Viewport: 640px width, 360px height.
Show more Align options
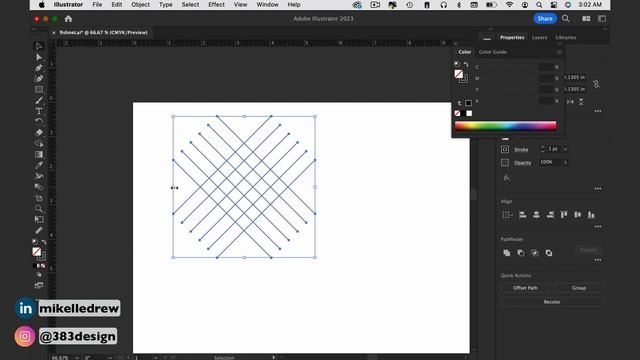[598, 227]
